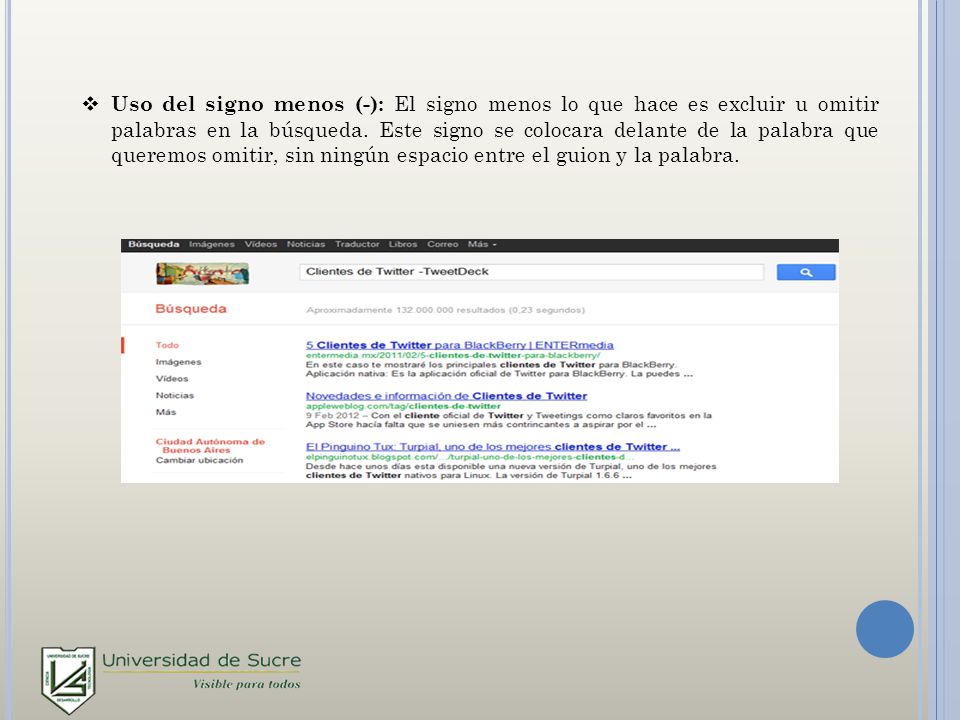Open Correo in the top bar
Screen dimensions: 960x720
click(443, 244)
